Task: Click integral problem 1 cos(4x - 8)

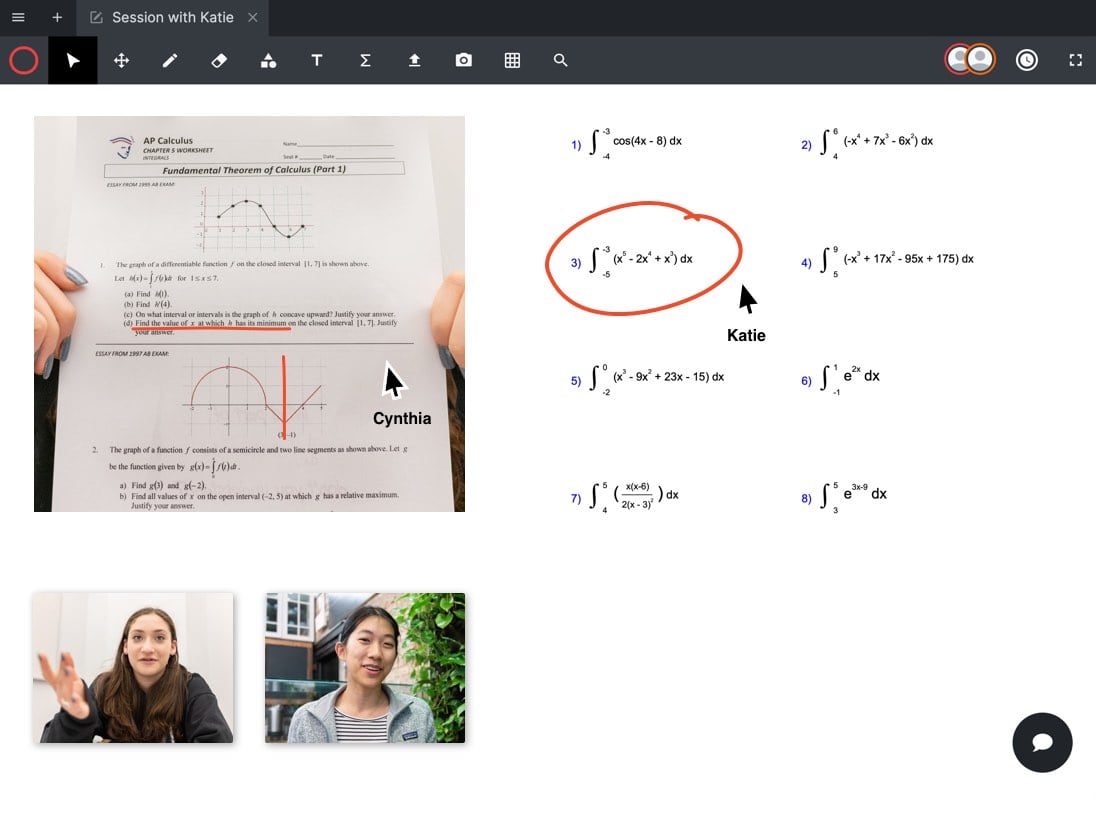Action: (627, 144)
